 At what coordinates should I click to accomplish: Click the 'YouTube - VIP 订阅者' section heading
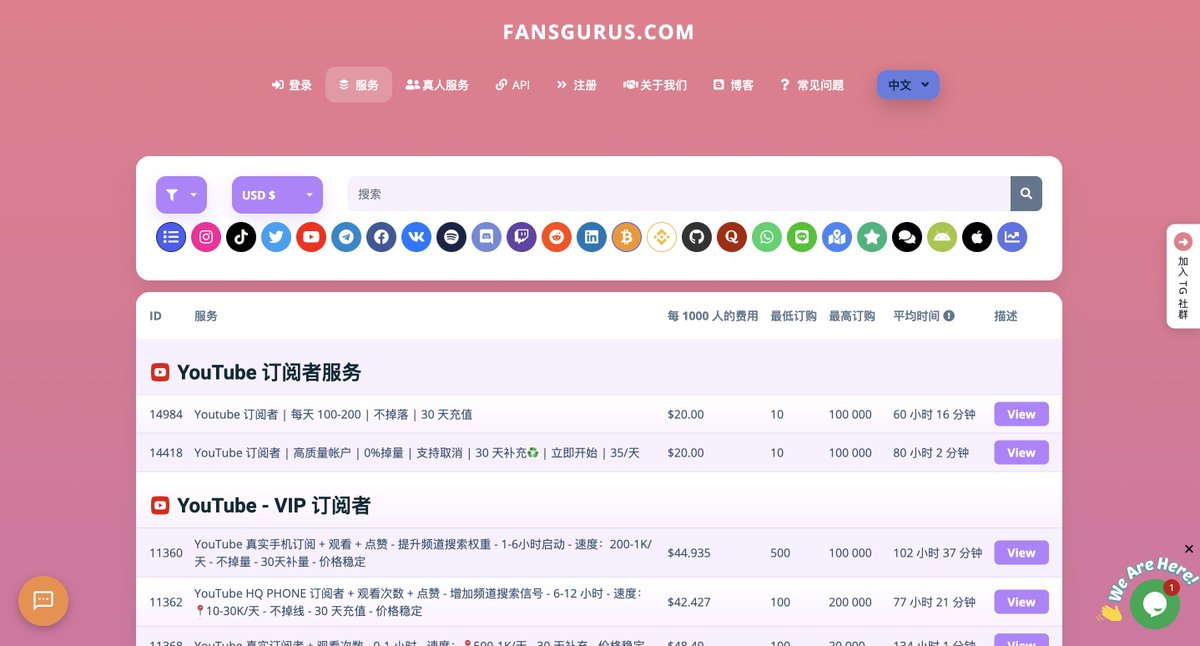tap(274, 505)
